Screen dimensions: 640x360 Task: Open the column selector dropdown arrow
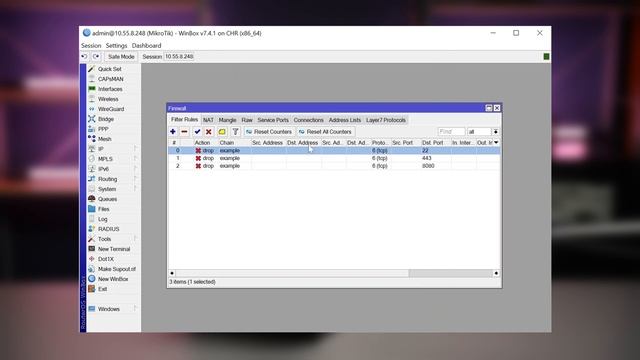coord(496,142)
